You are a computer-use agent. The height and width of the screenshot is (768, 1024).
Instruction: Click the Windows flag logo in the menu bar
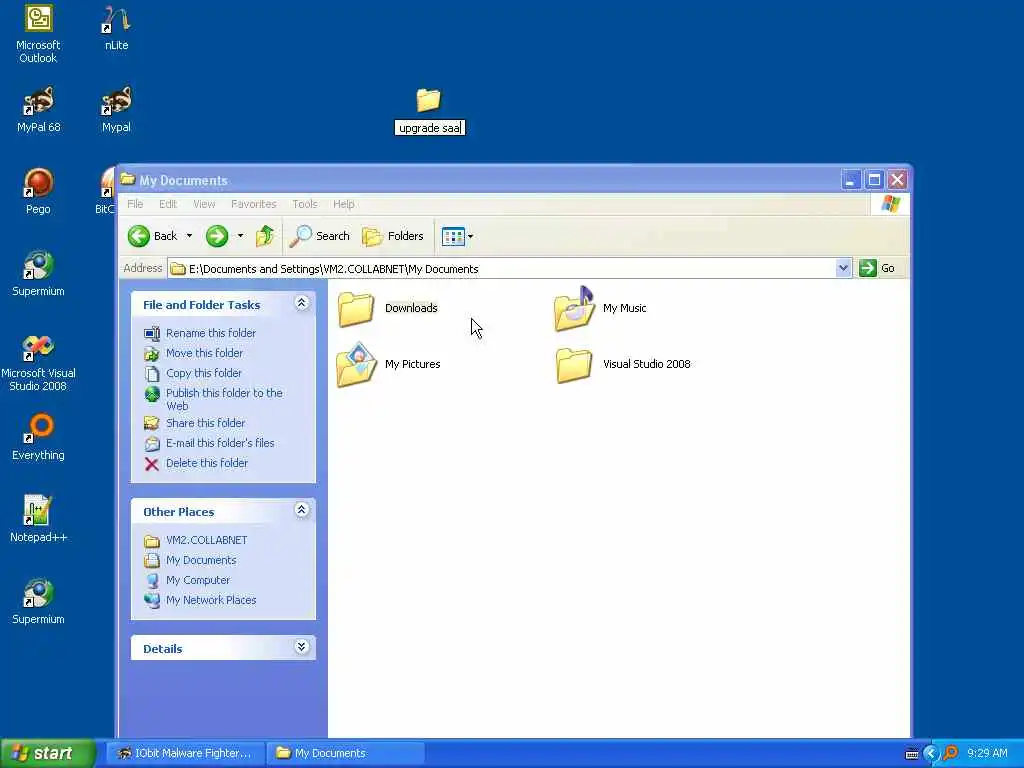pyautogui.click(x=890, y=204)
